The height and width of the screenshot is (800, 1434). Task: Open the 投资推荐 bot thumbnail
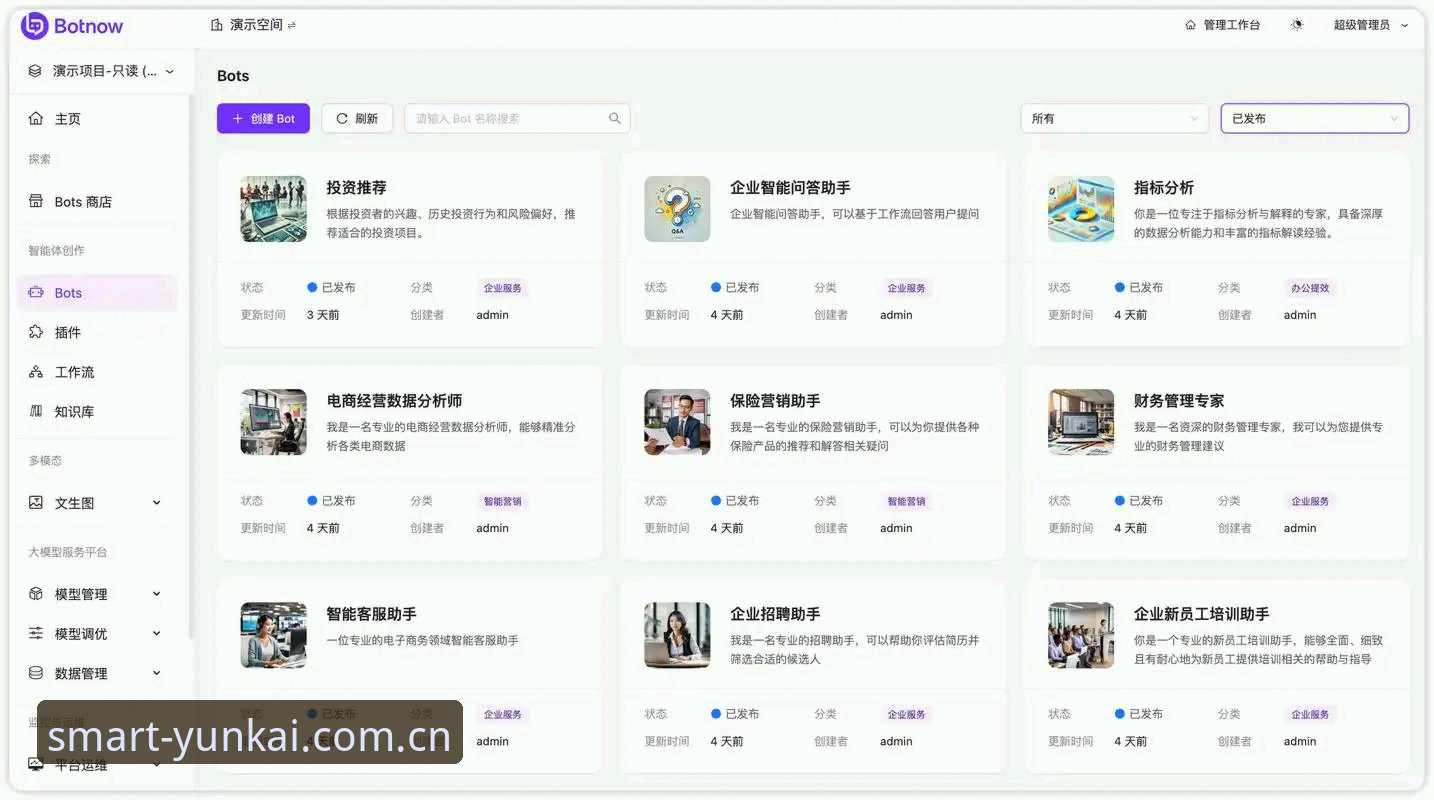pyautogui.click(x=274, y=209)
